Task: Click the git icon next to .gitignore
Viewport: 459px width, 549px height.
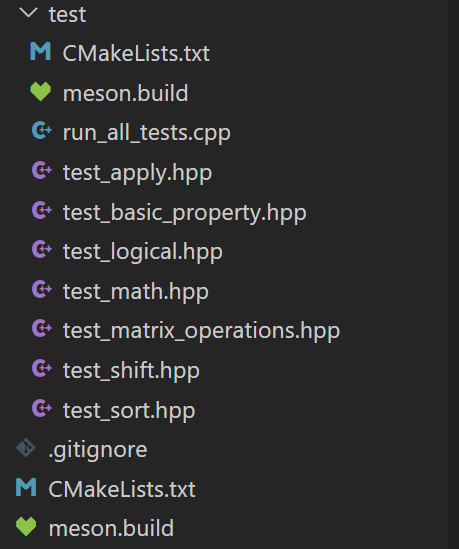Action: click(x=26, y=448)
